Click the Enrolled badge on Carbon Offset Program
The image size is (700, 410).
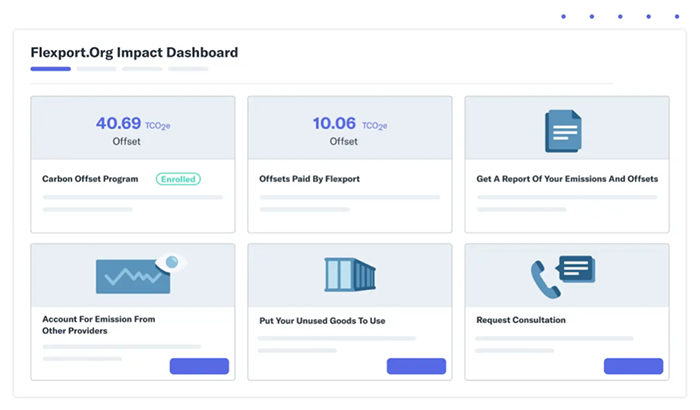[178, 179]
